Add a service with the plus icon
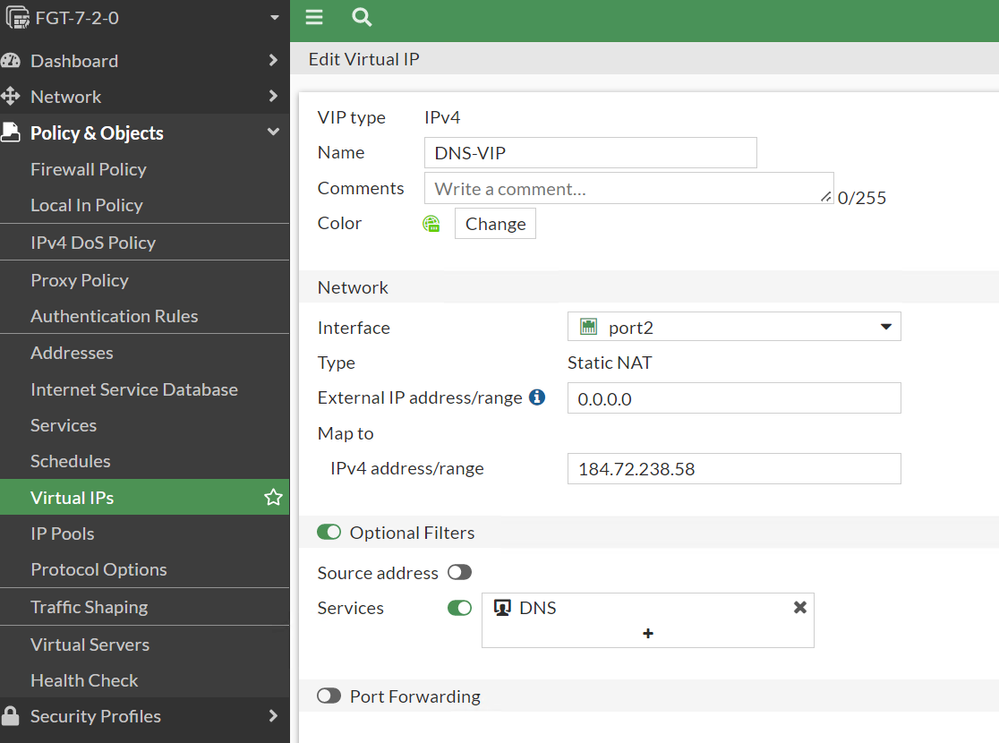The width and height of the screenshot is (999, 743). pos(648,633)
